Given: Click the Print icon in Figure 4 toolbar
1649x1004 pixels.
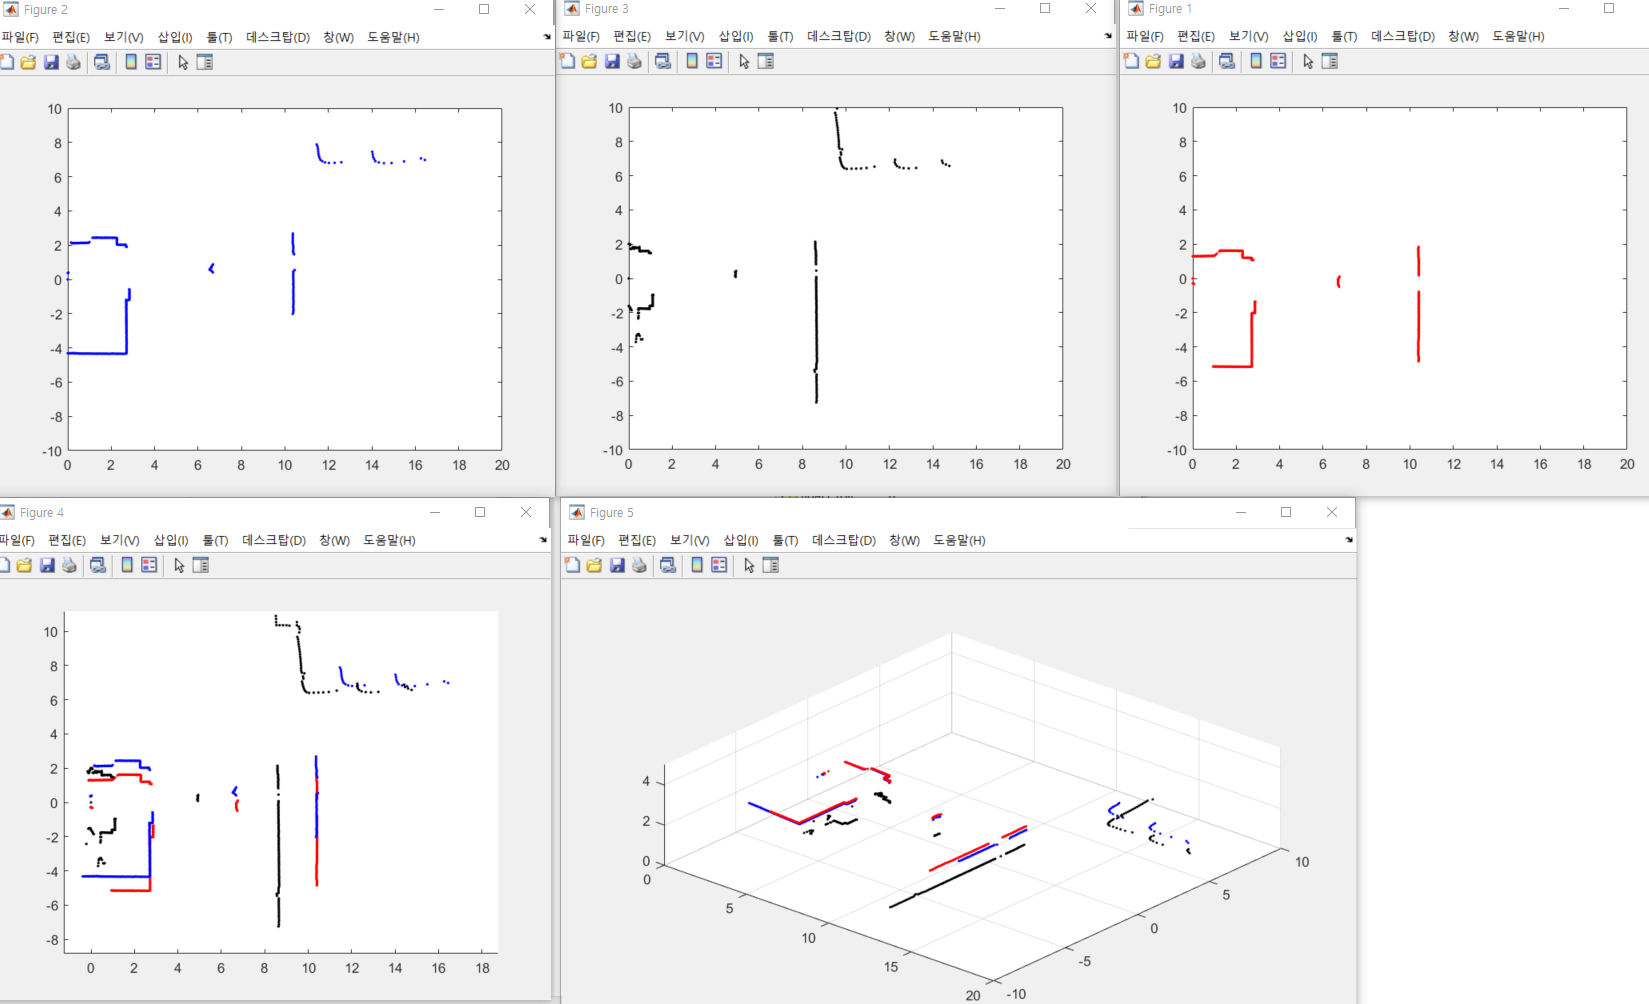Looking at the screenshot, I should tap(68, 564).
